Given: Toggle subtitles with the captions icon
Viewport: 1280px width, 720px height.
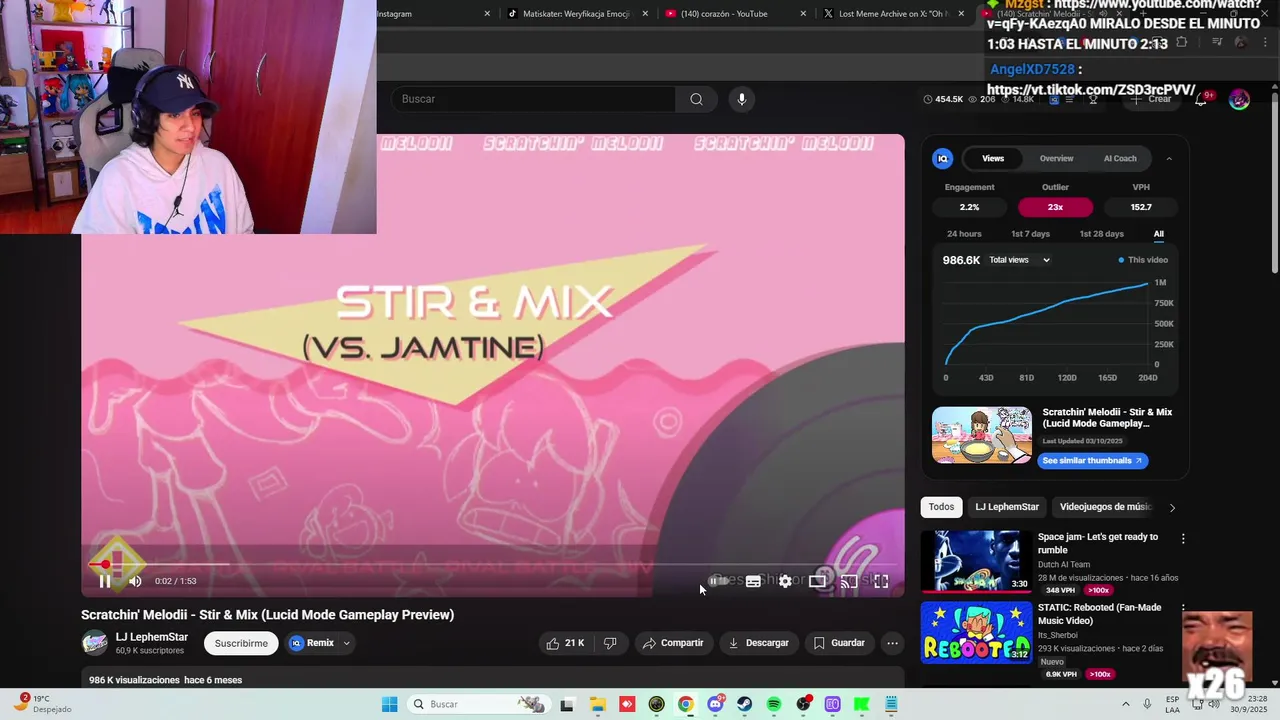Looking at the screenshot, I should [x=753, y=581].
